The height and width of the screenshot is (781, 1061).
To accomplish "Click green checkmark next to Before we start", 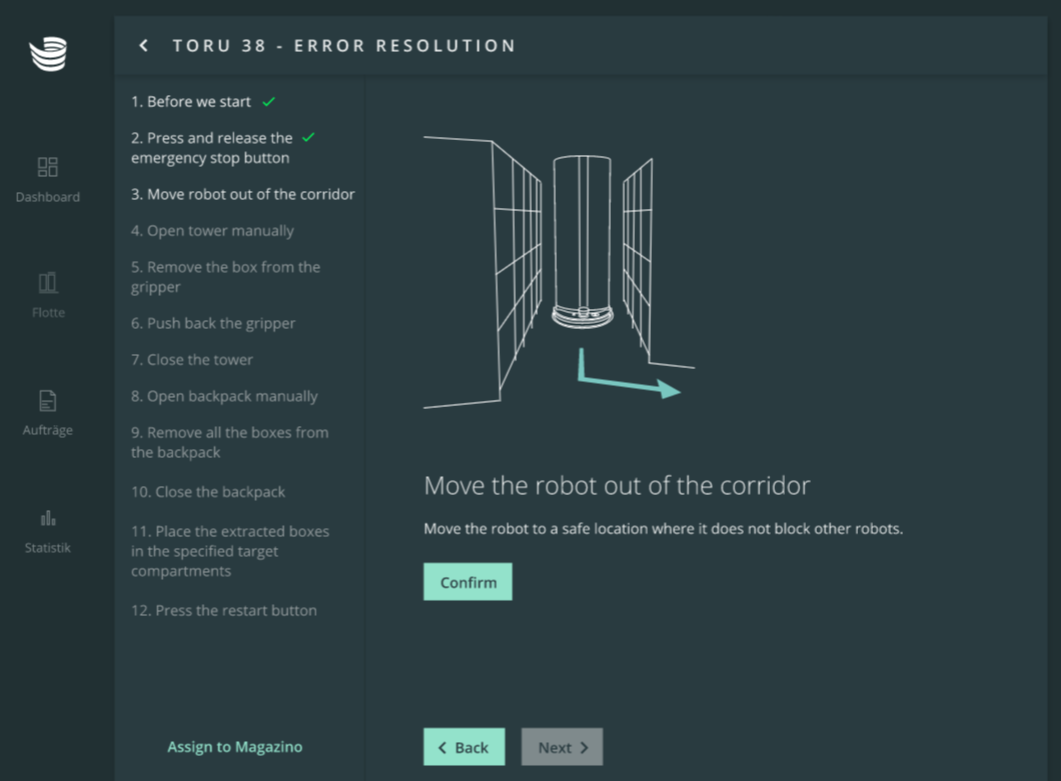I will [269, 102].
